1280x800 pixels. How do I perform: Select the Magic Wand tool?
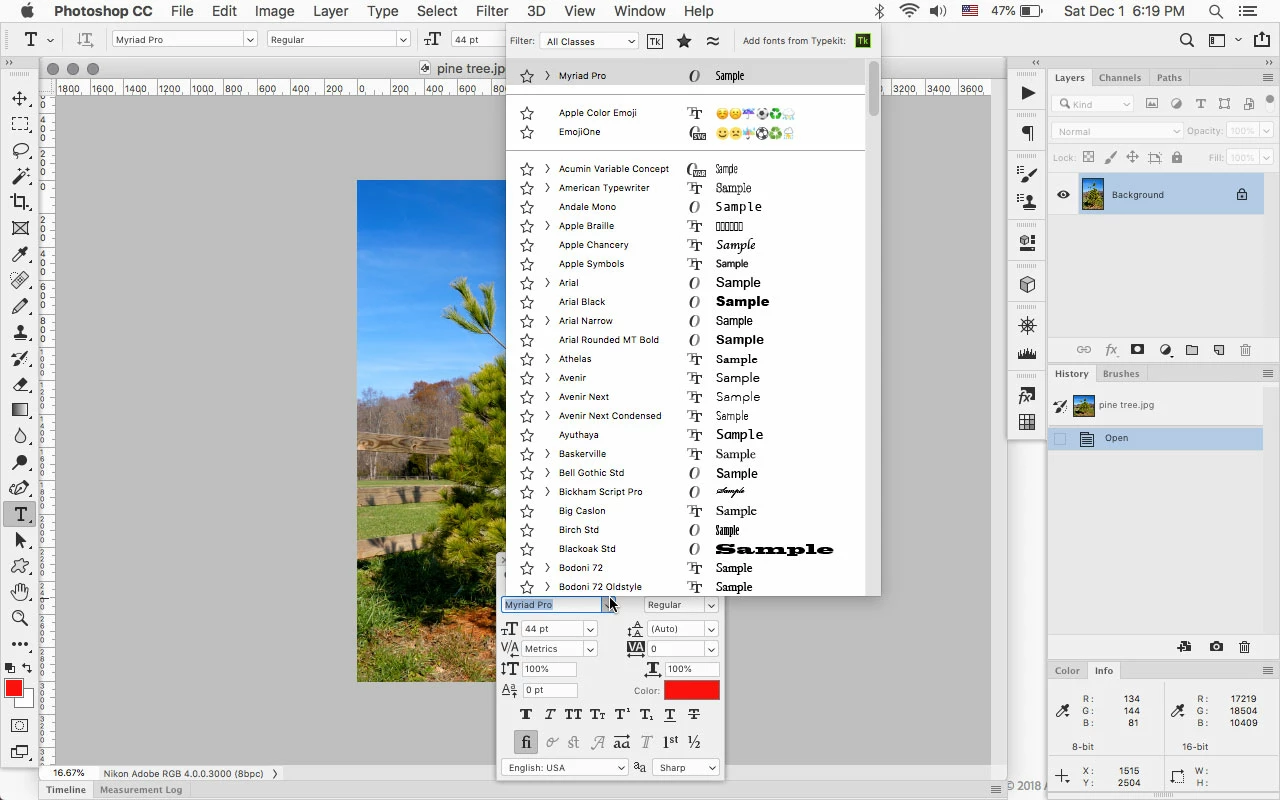tap(20, 176)
